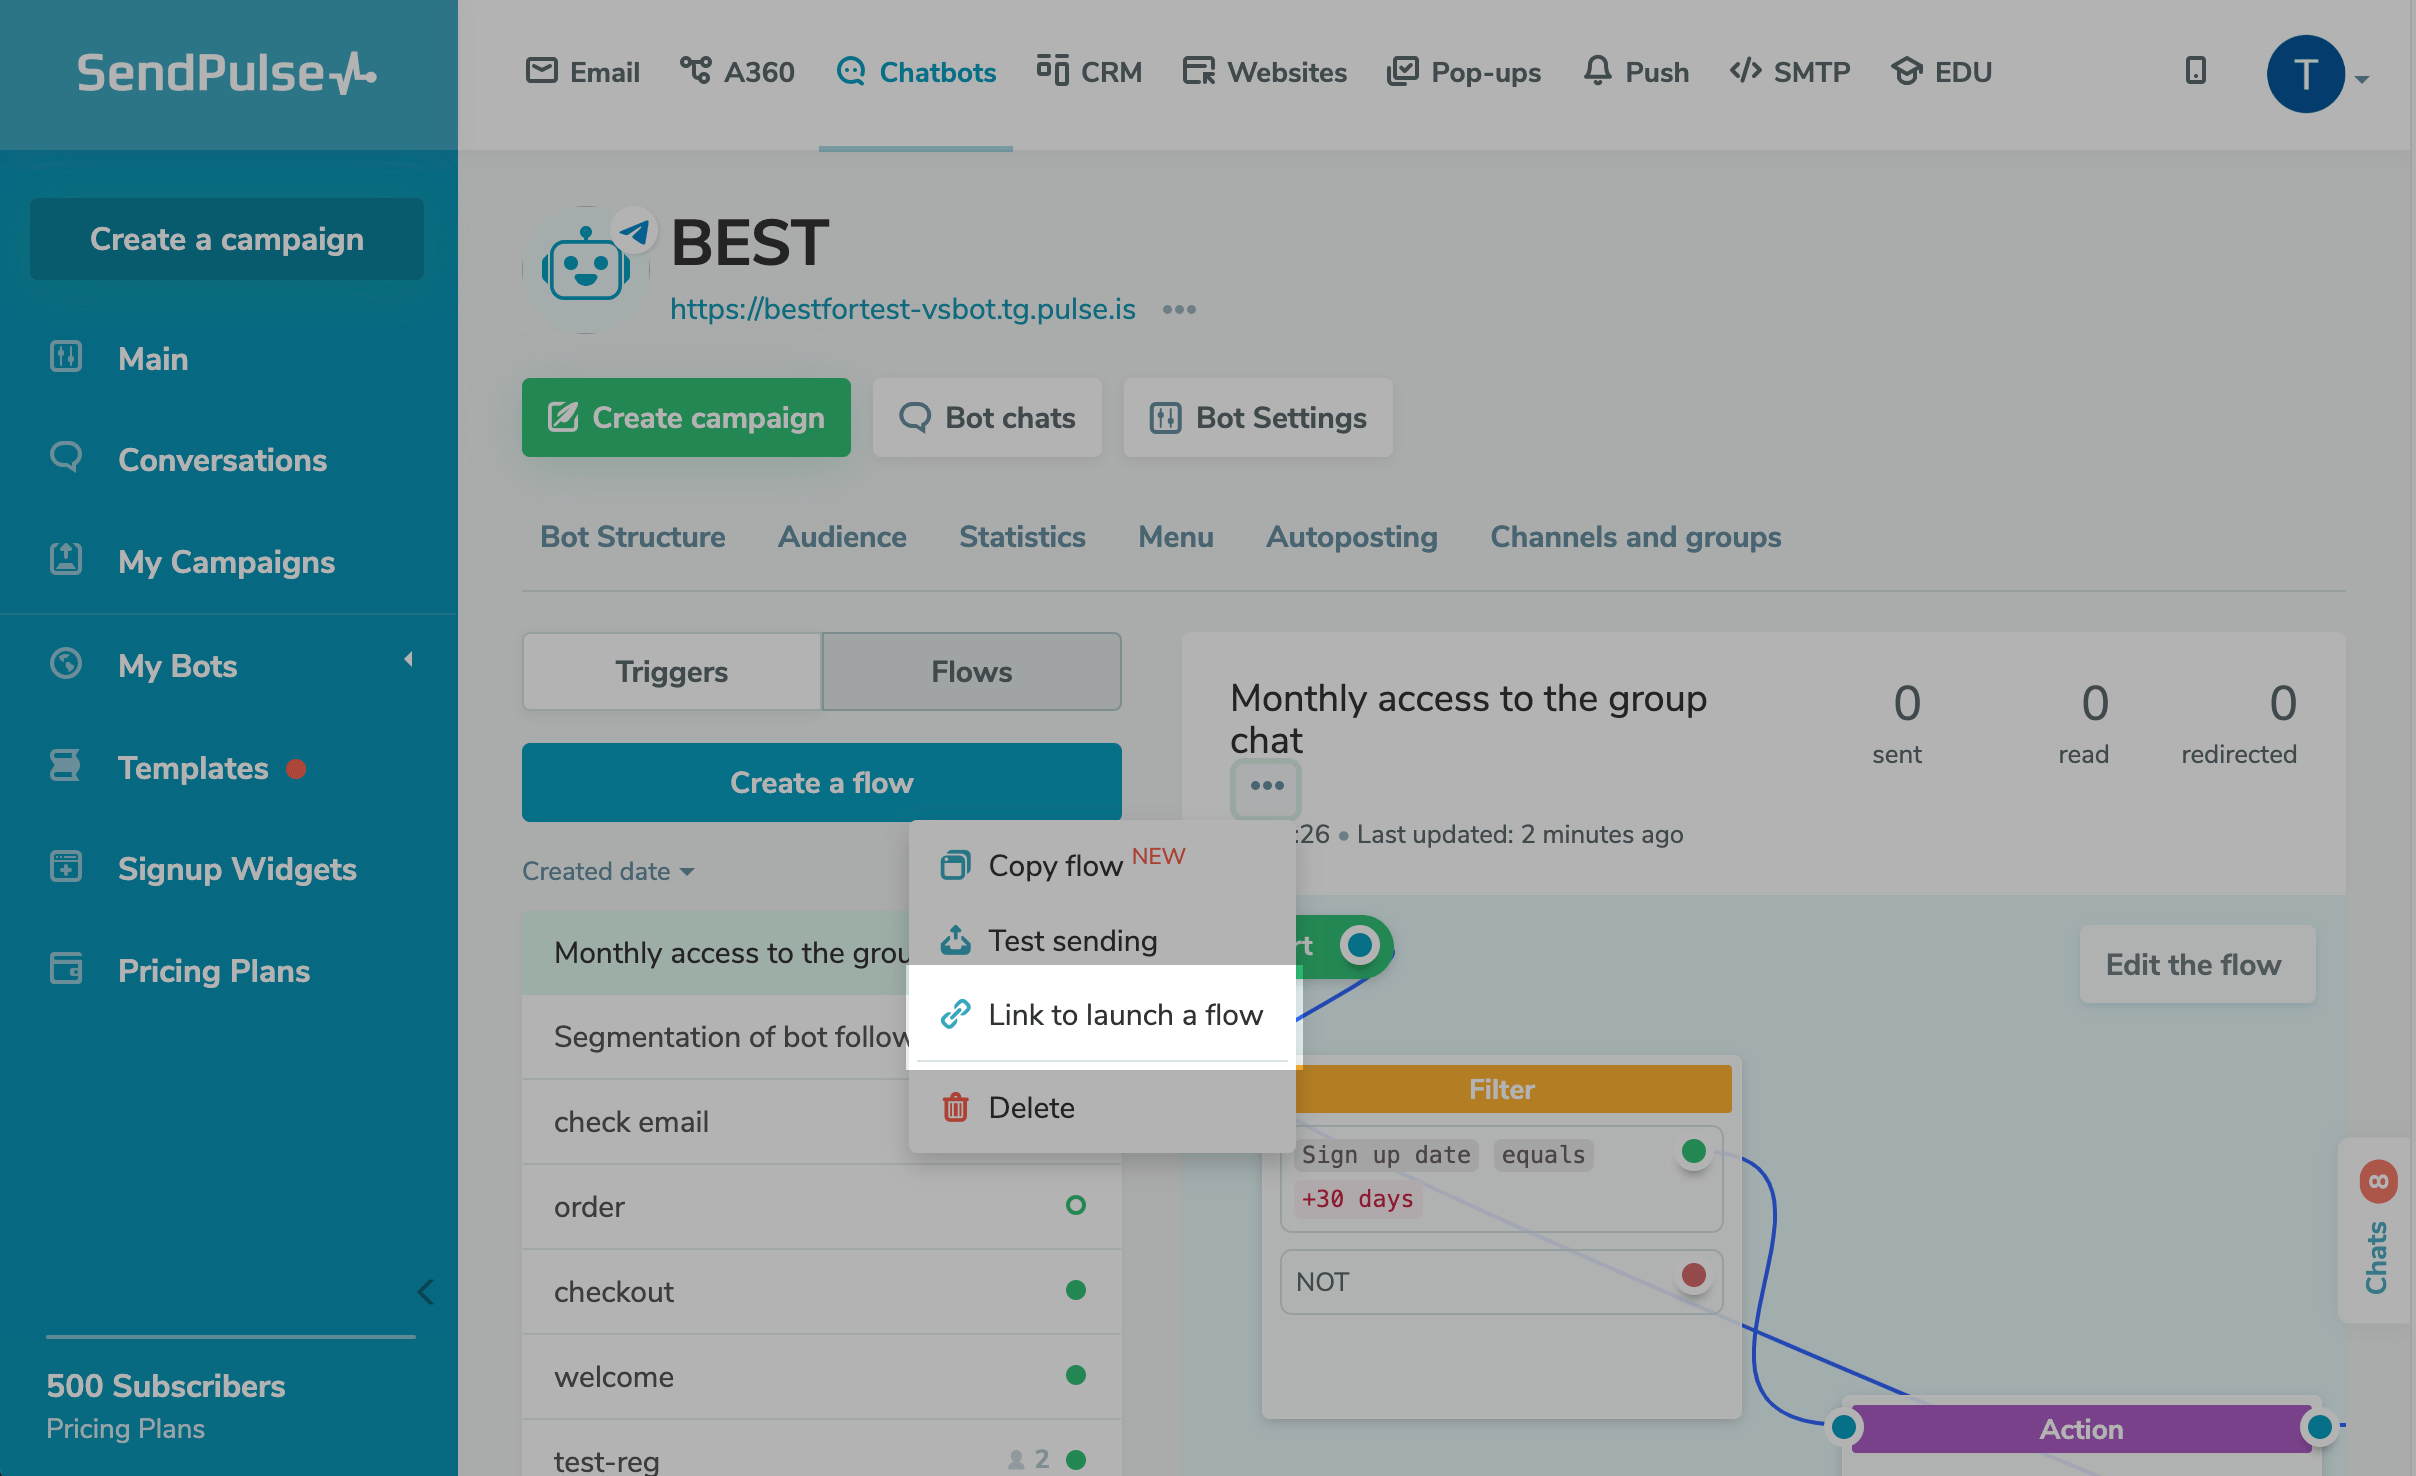The height and width of the screenshot is (1476, 2416).
Task: Select Link to launch a flow
Action: (1124, 1015)
